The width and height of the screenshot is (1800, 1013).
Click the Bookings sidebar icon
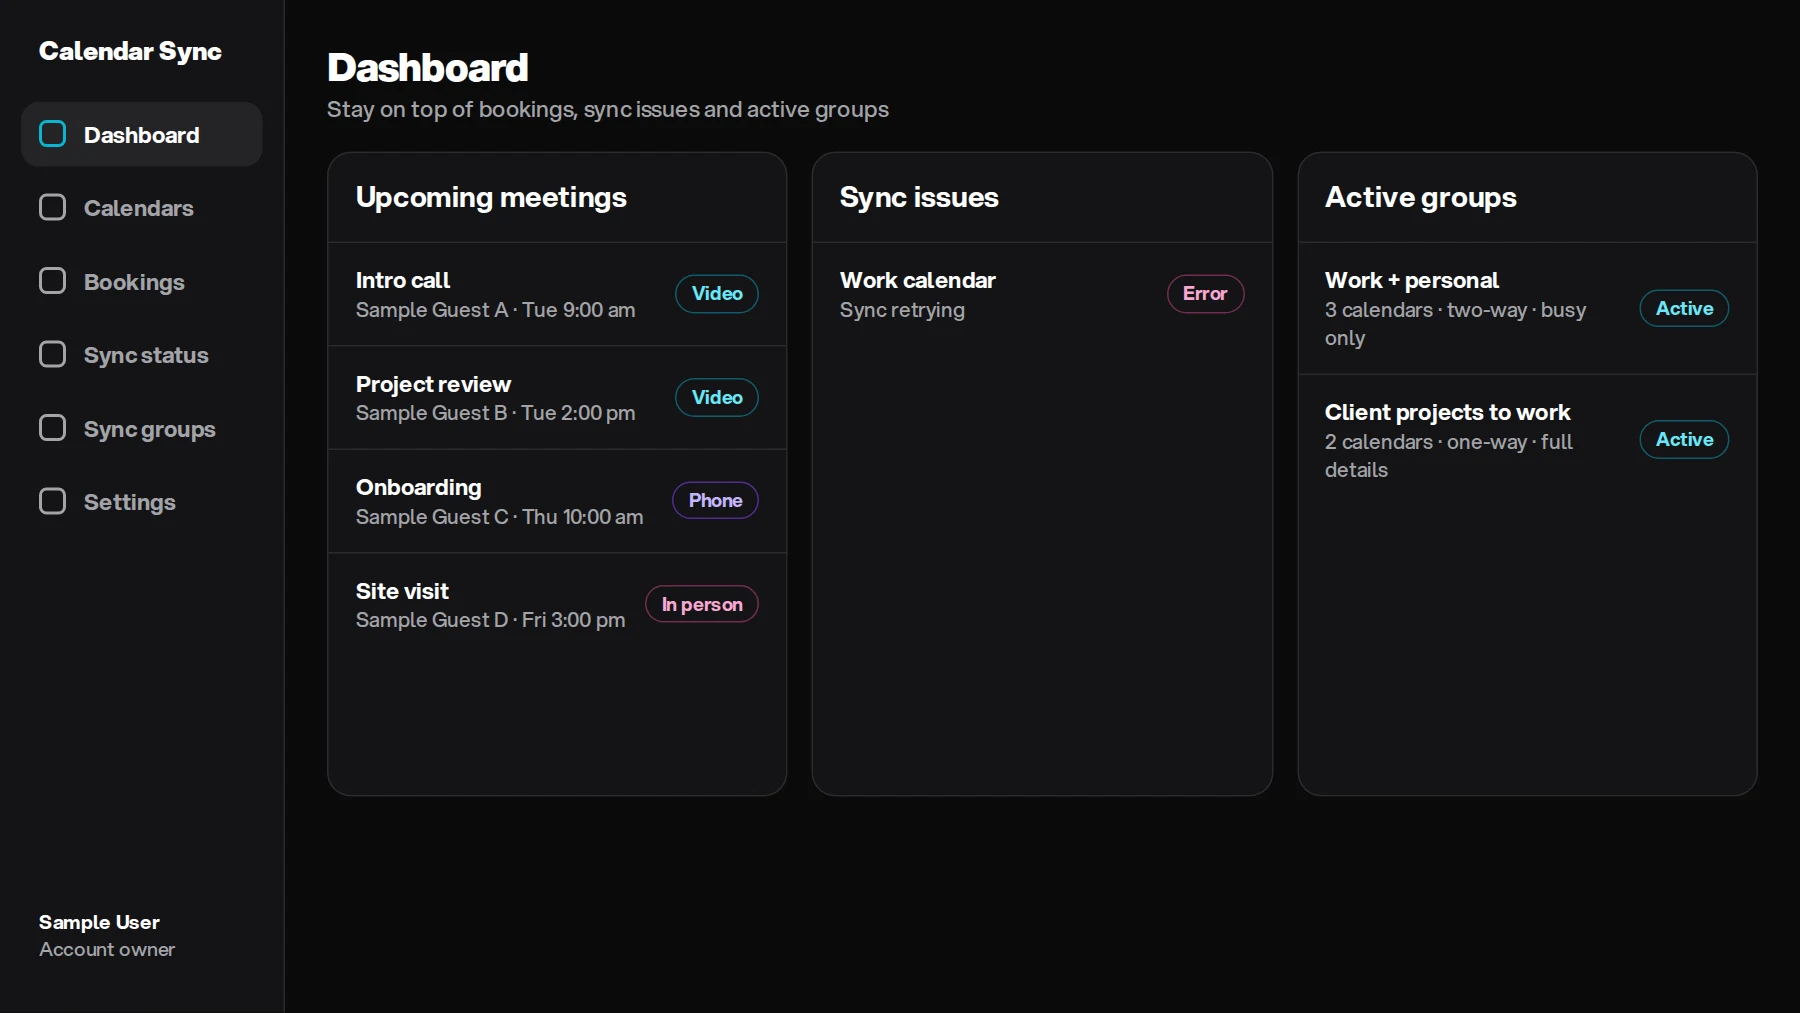[52, 281]
